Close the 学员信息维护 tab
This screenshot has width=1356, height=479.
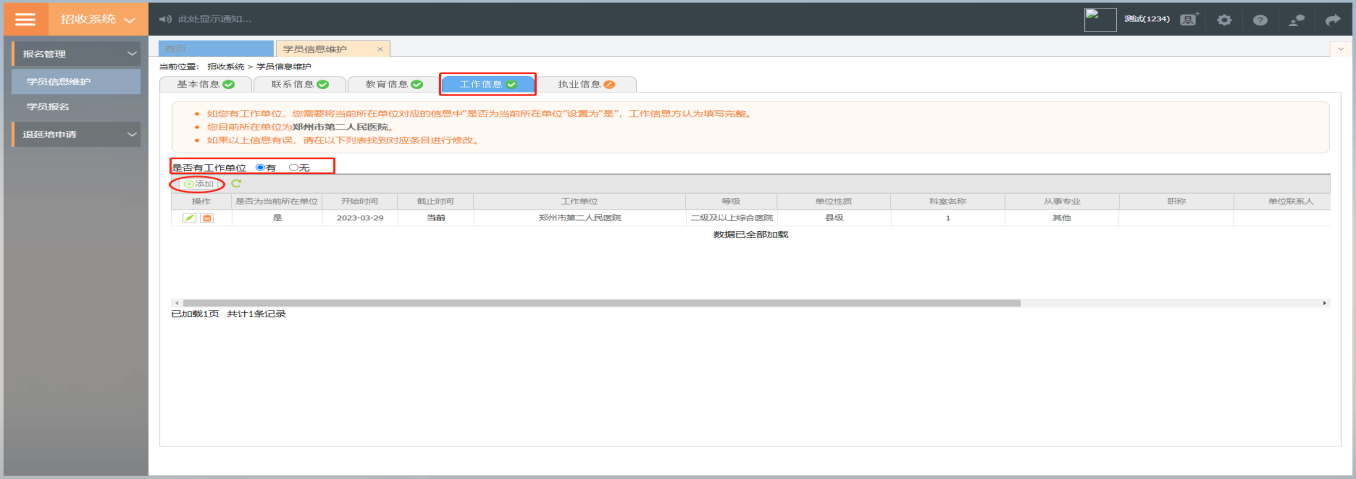tap(380, 49)
